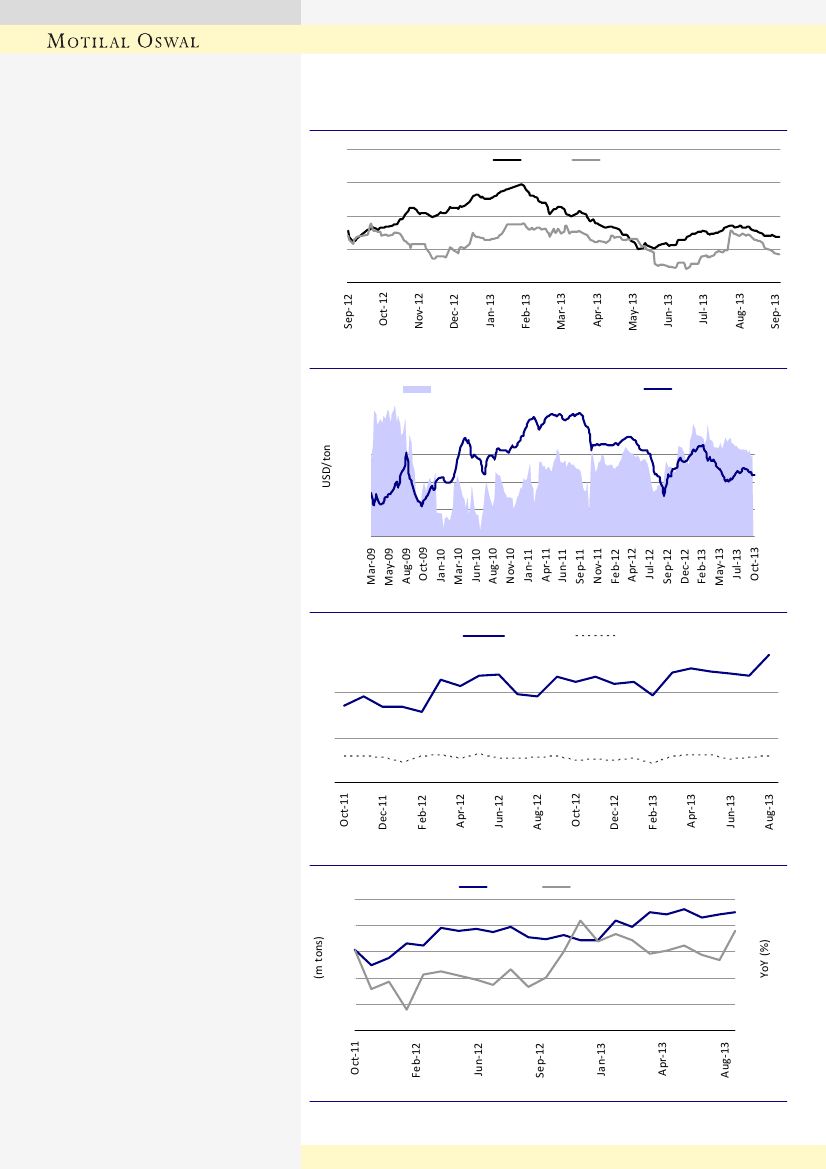This screenshot has width=826, height=1169.
Task: Click the Mar-13 date label
Action: pyautogui.click(x=562, y=310)
